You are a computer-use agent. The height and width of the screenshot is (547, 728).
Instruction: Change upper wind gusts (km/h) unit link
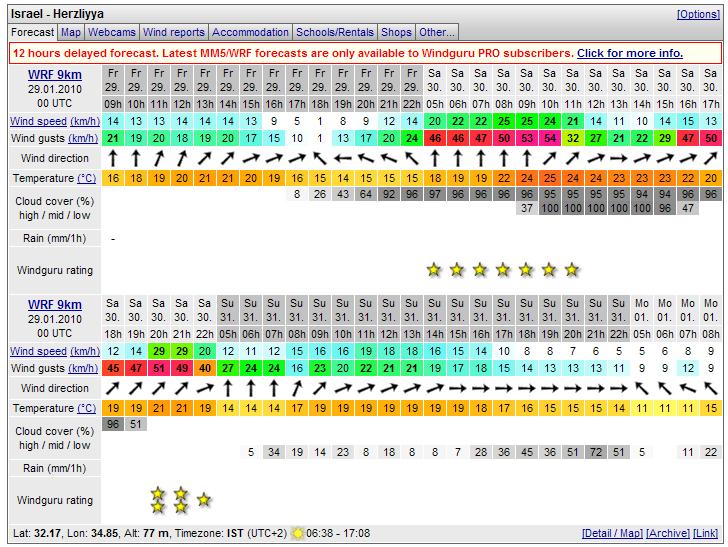pos(83,138)
